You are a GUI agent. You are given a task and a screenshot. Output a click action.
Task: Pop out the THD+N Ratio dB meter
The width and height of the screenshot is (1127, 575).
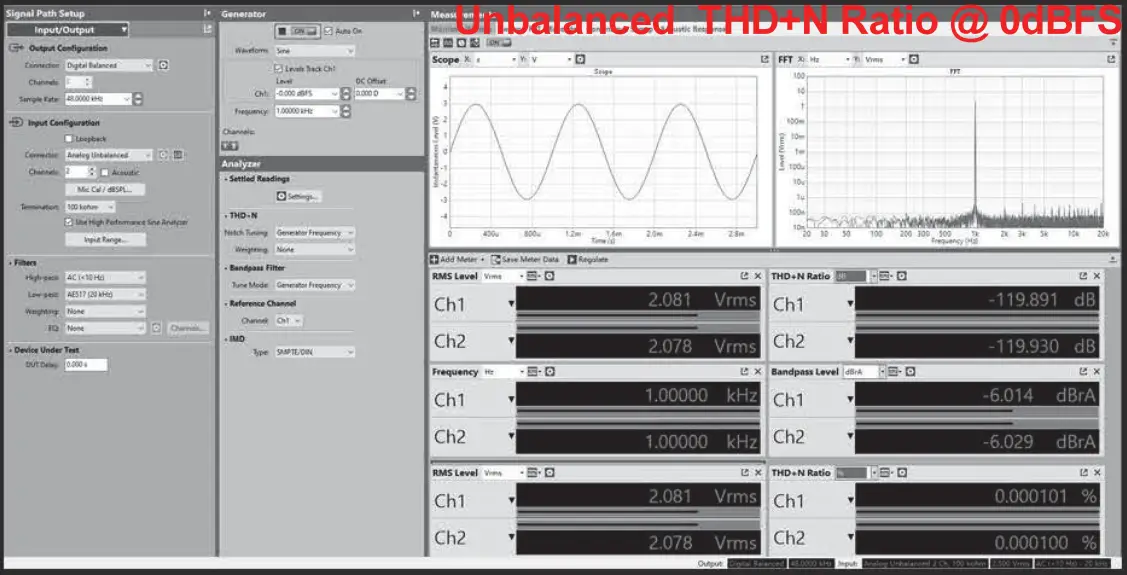point(1083,276)
